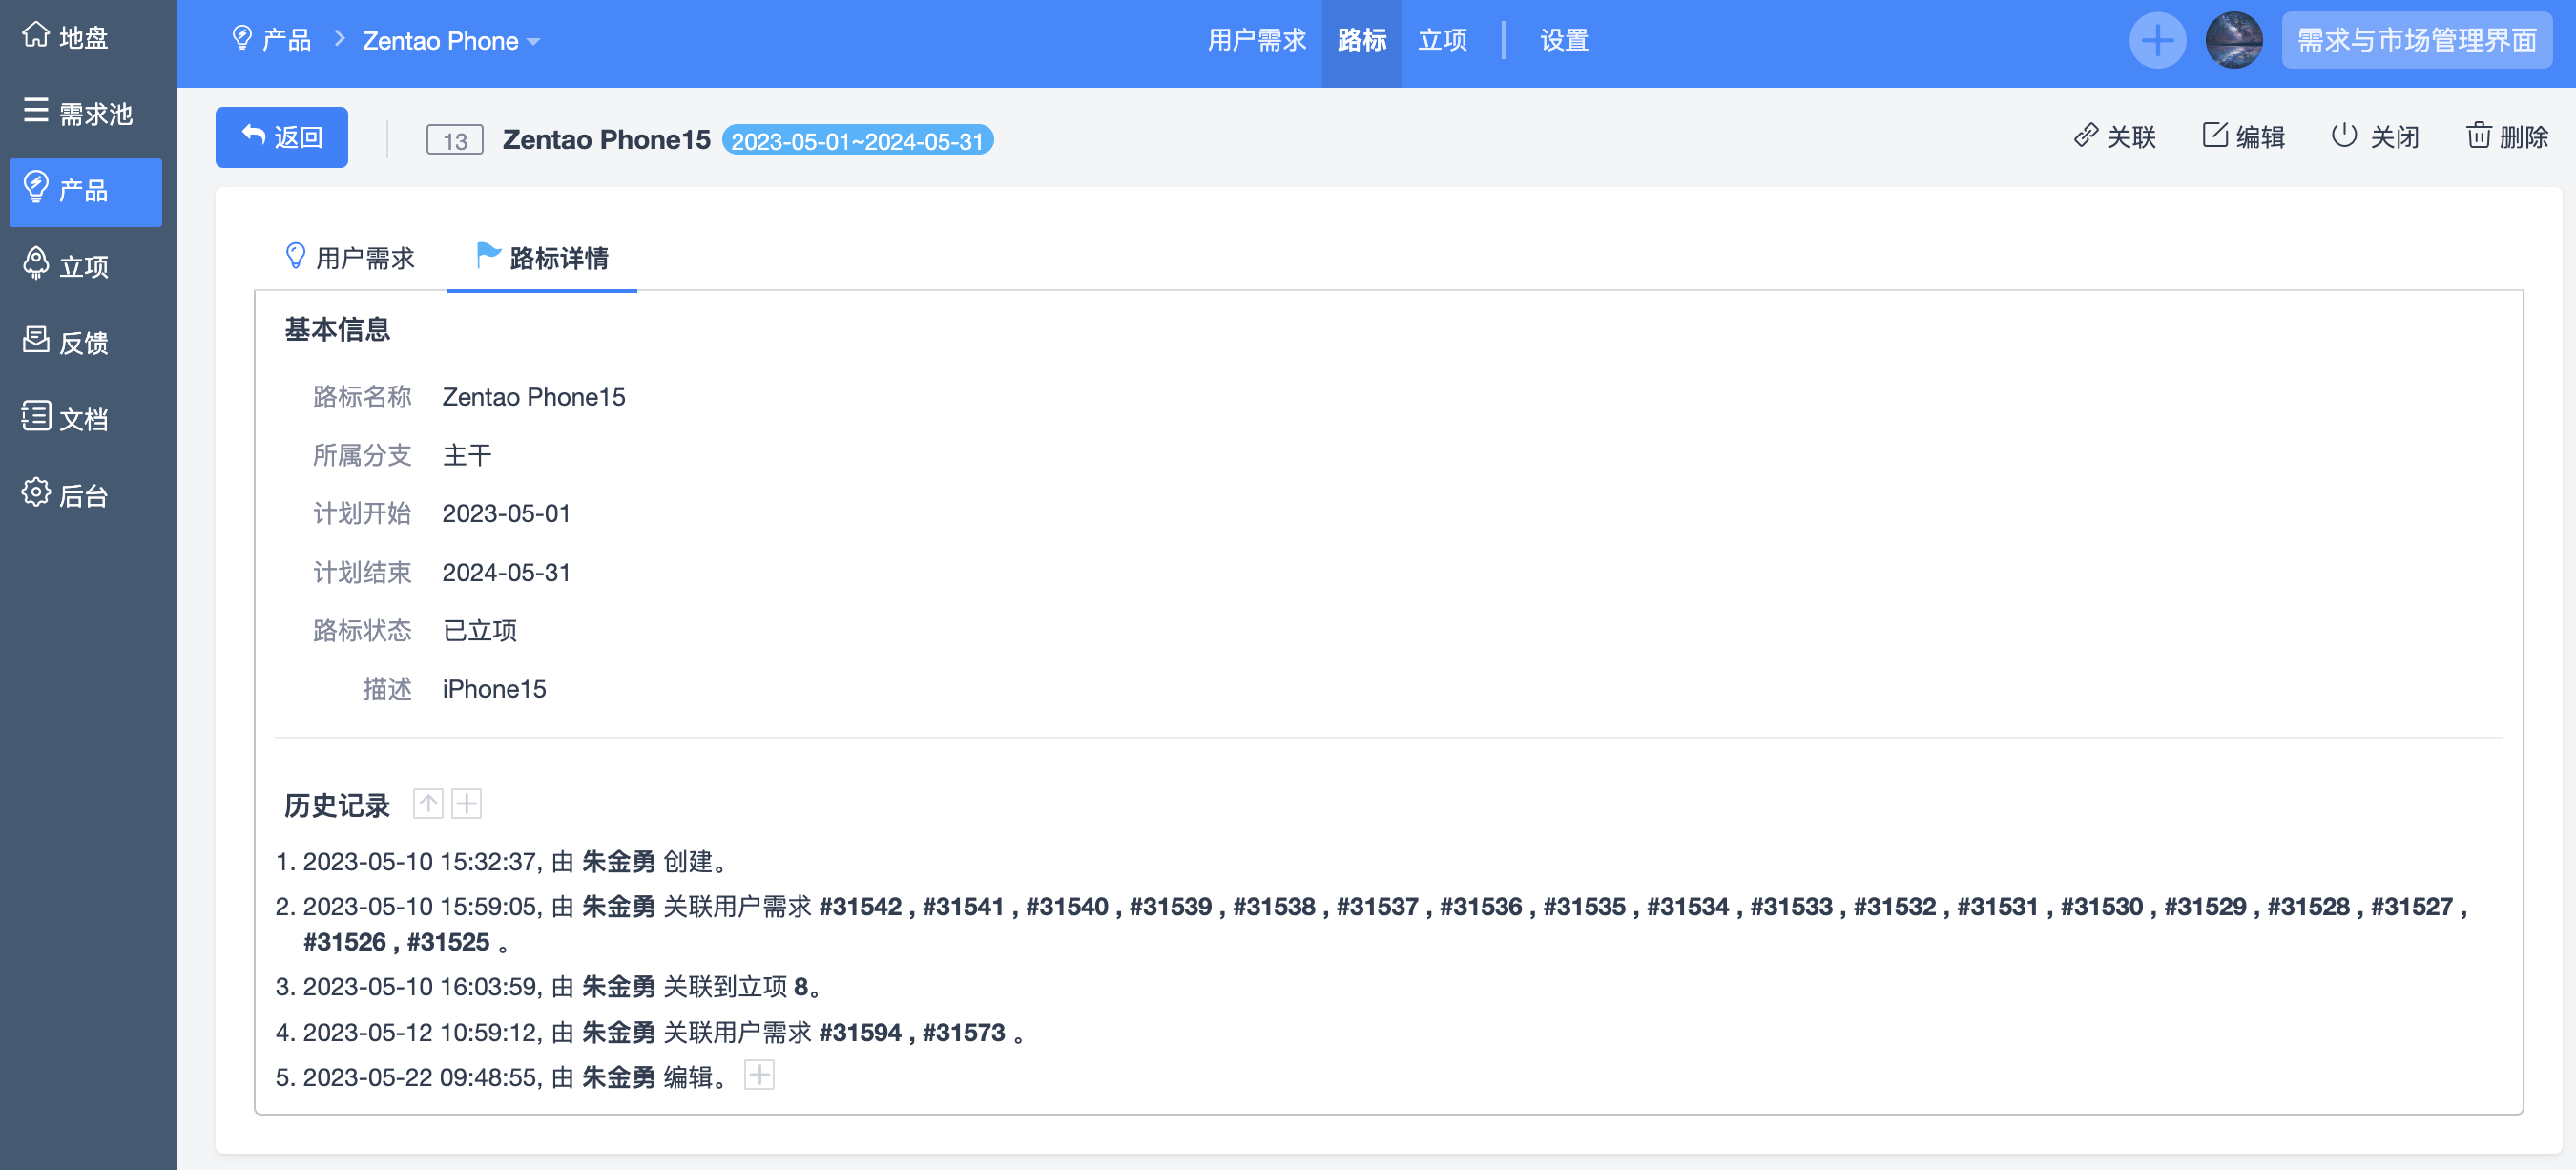Open the 地盘 home sidebar icon
2576x1170 pixels.
[x=36, y=36]
